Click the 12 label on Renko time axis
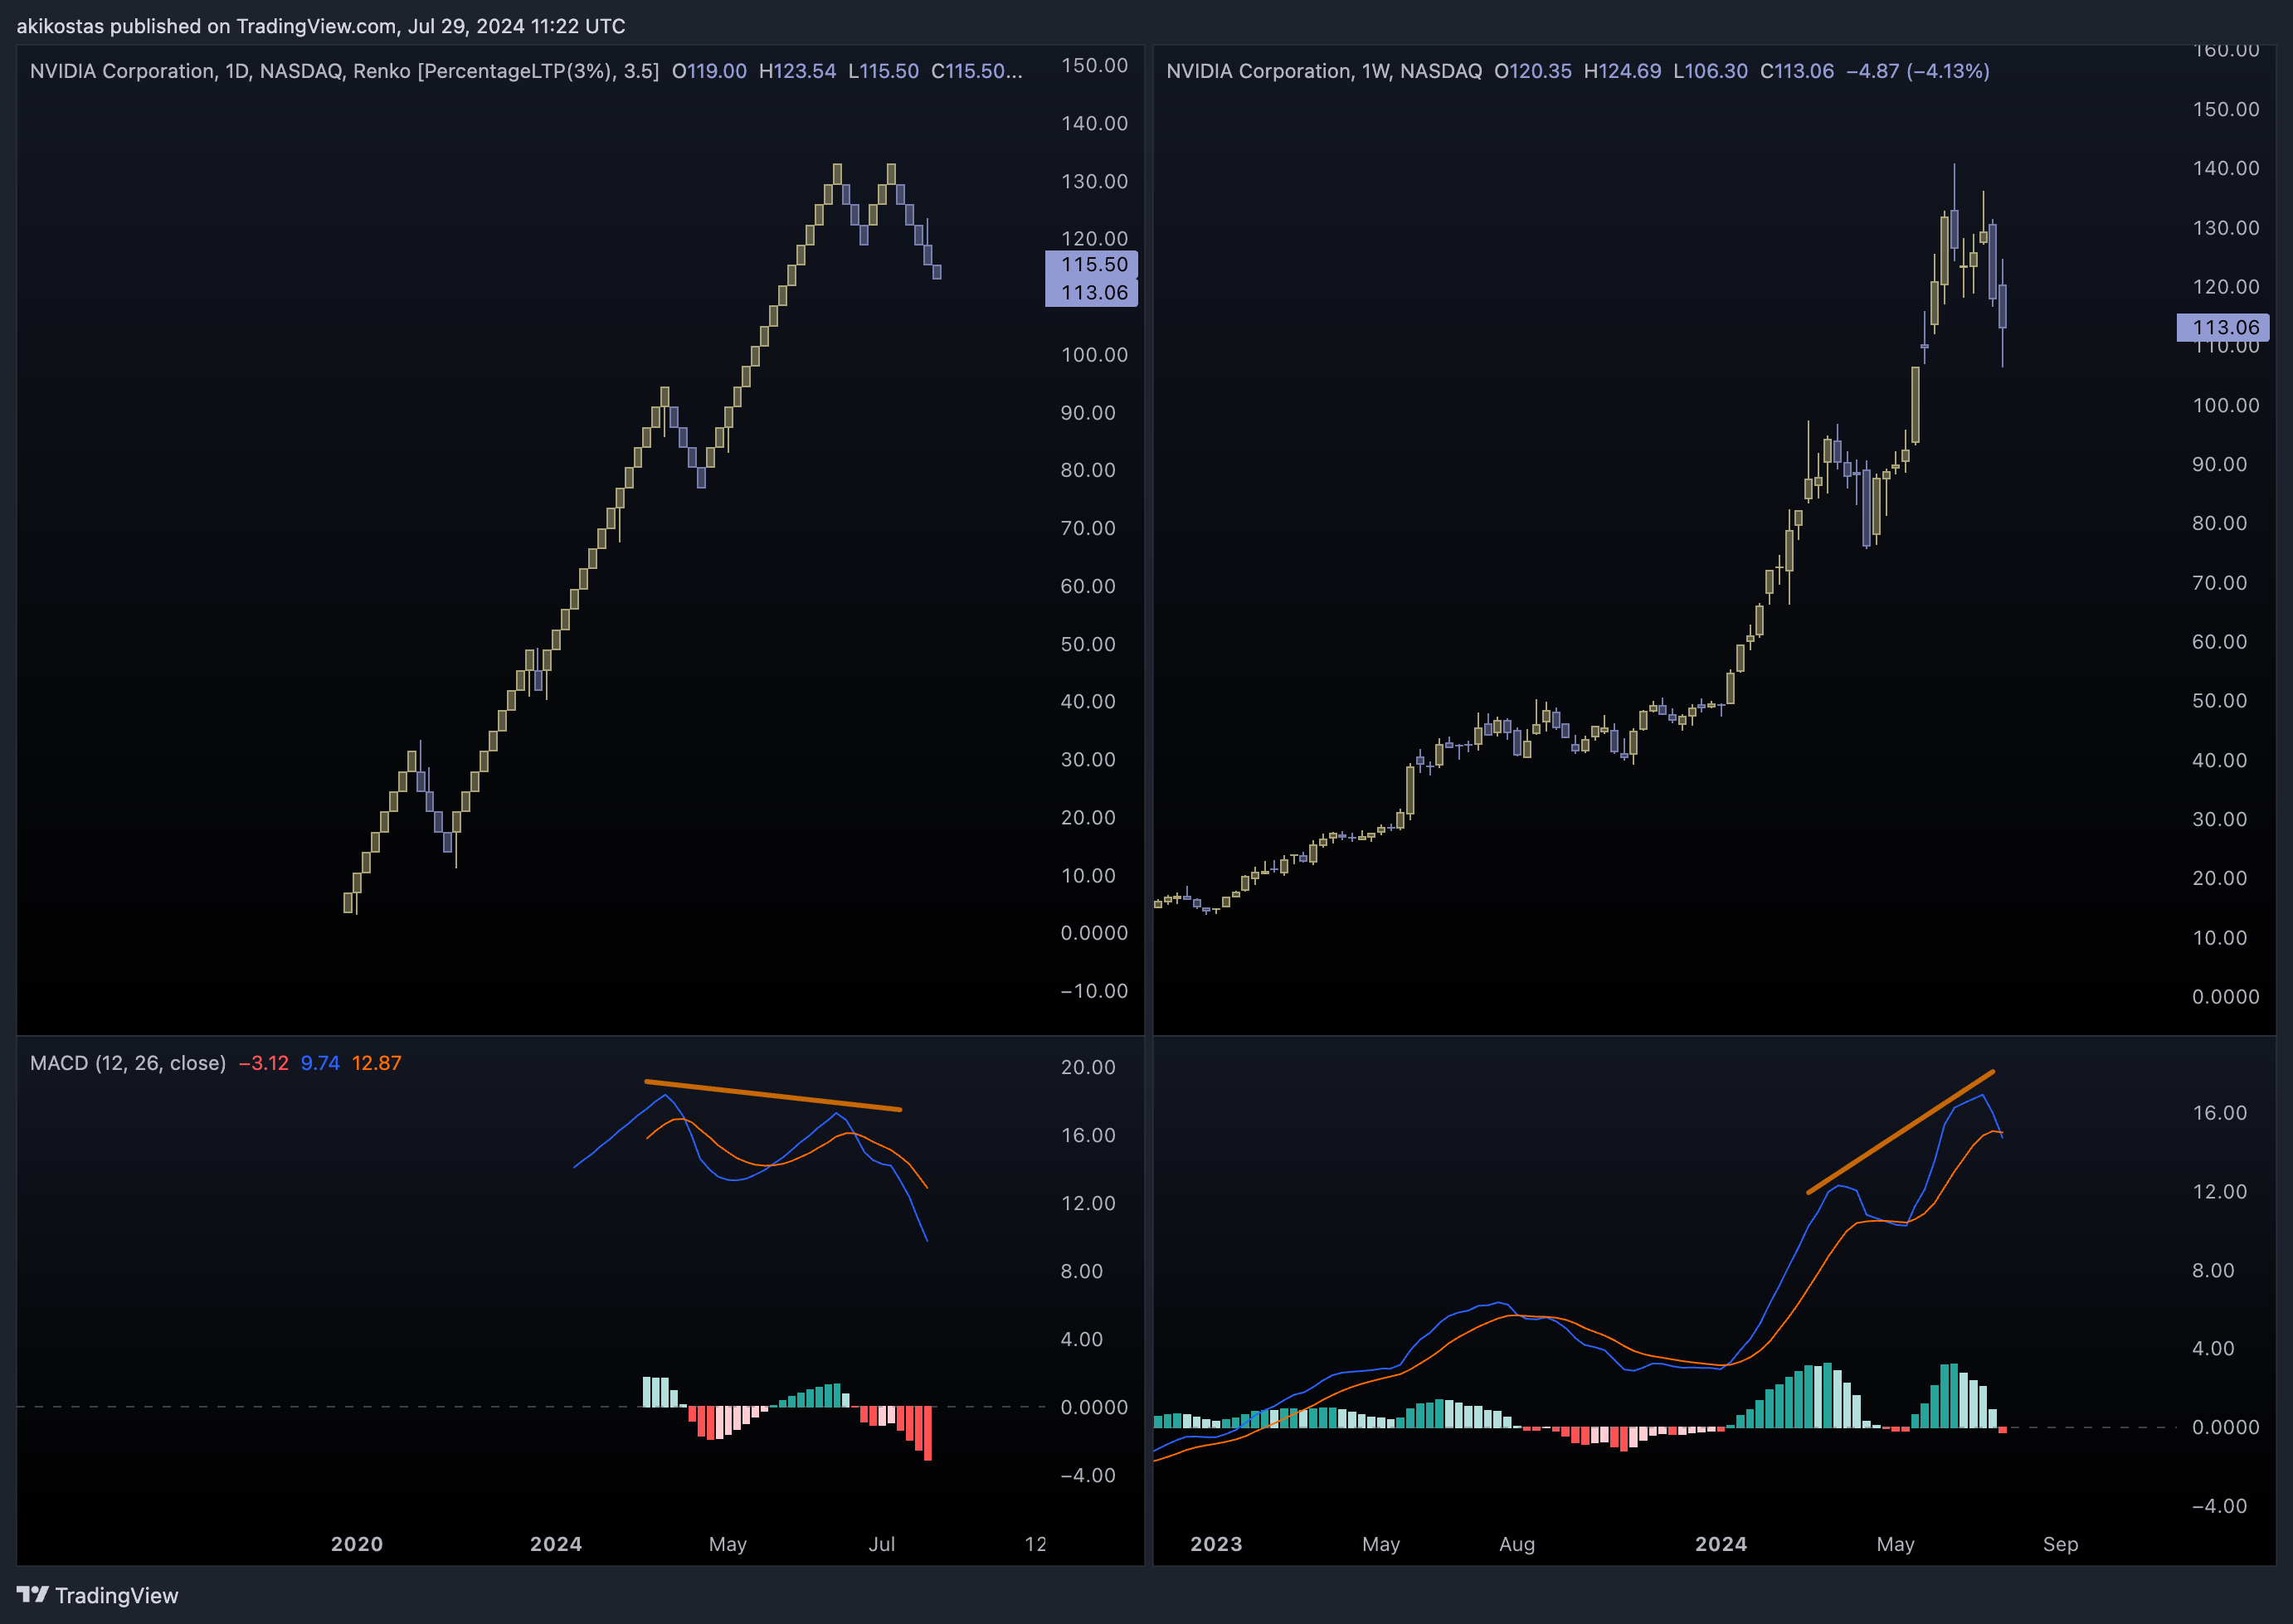 [x=1036, y=1544]
